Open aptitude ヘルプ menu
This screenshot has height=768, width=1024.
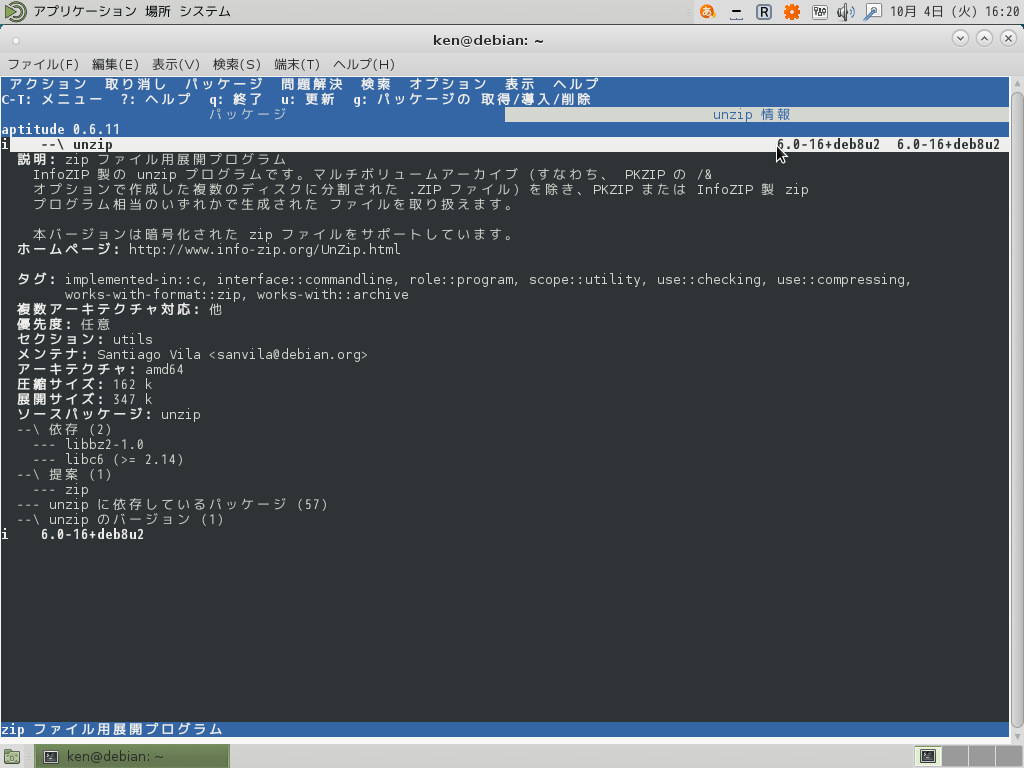pos(576,84)
